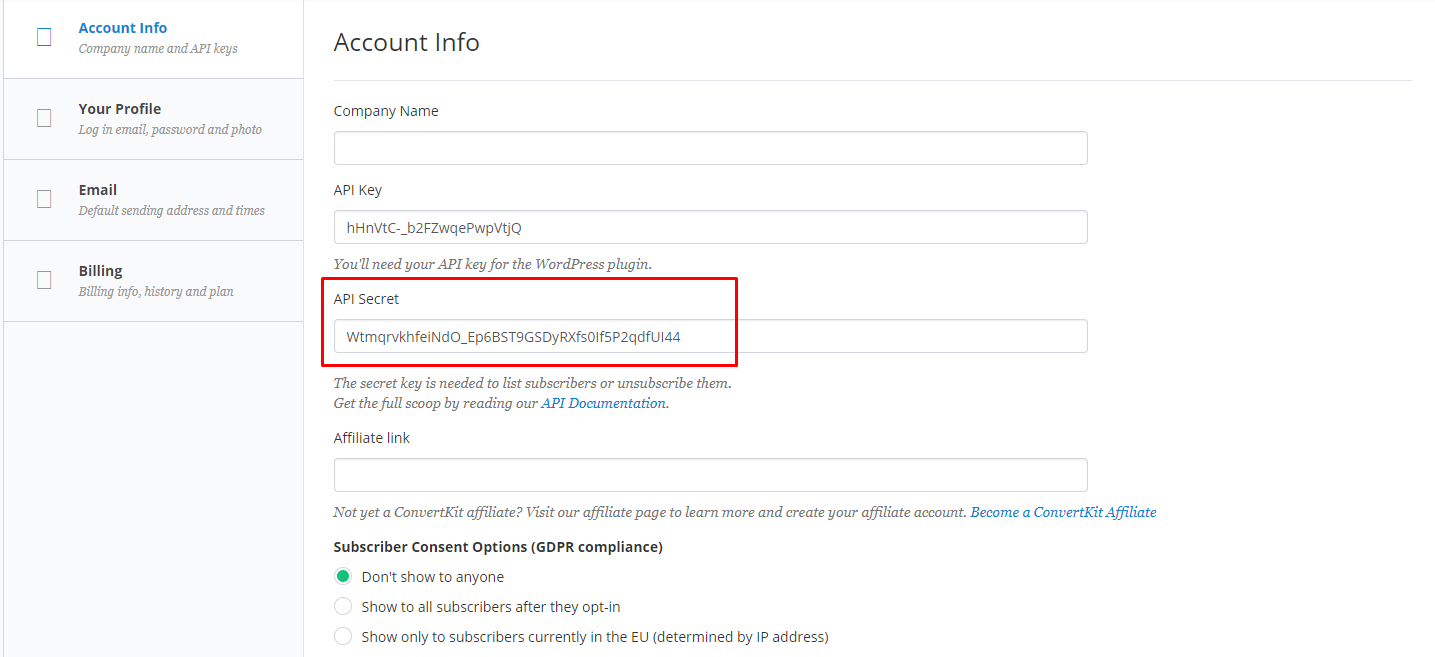Screen dimensions: 1435x657
Task: Switch to the Email settings section
Action: pos(153,200)
